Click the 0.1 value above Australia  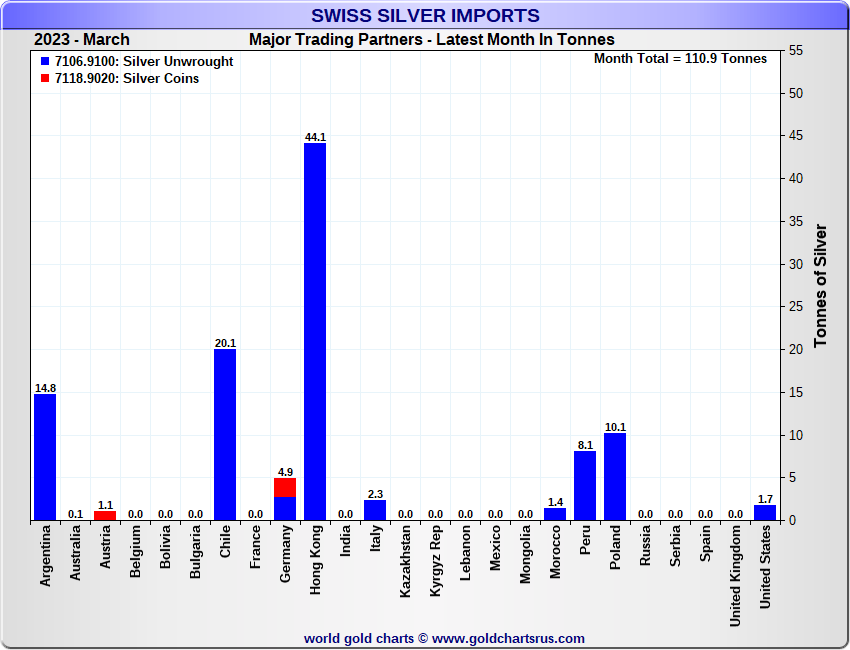click(x=75, y=514)
